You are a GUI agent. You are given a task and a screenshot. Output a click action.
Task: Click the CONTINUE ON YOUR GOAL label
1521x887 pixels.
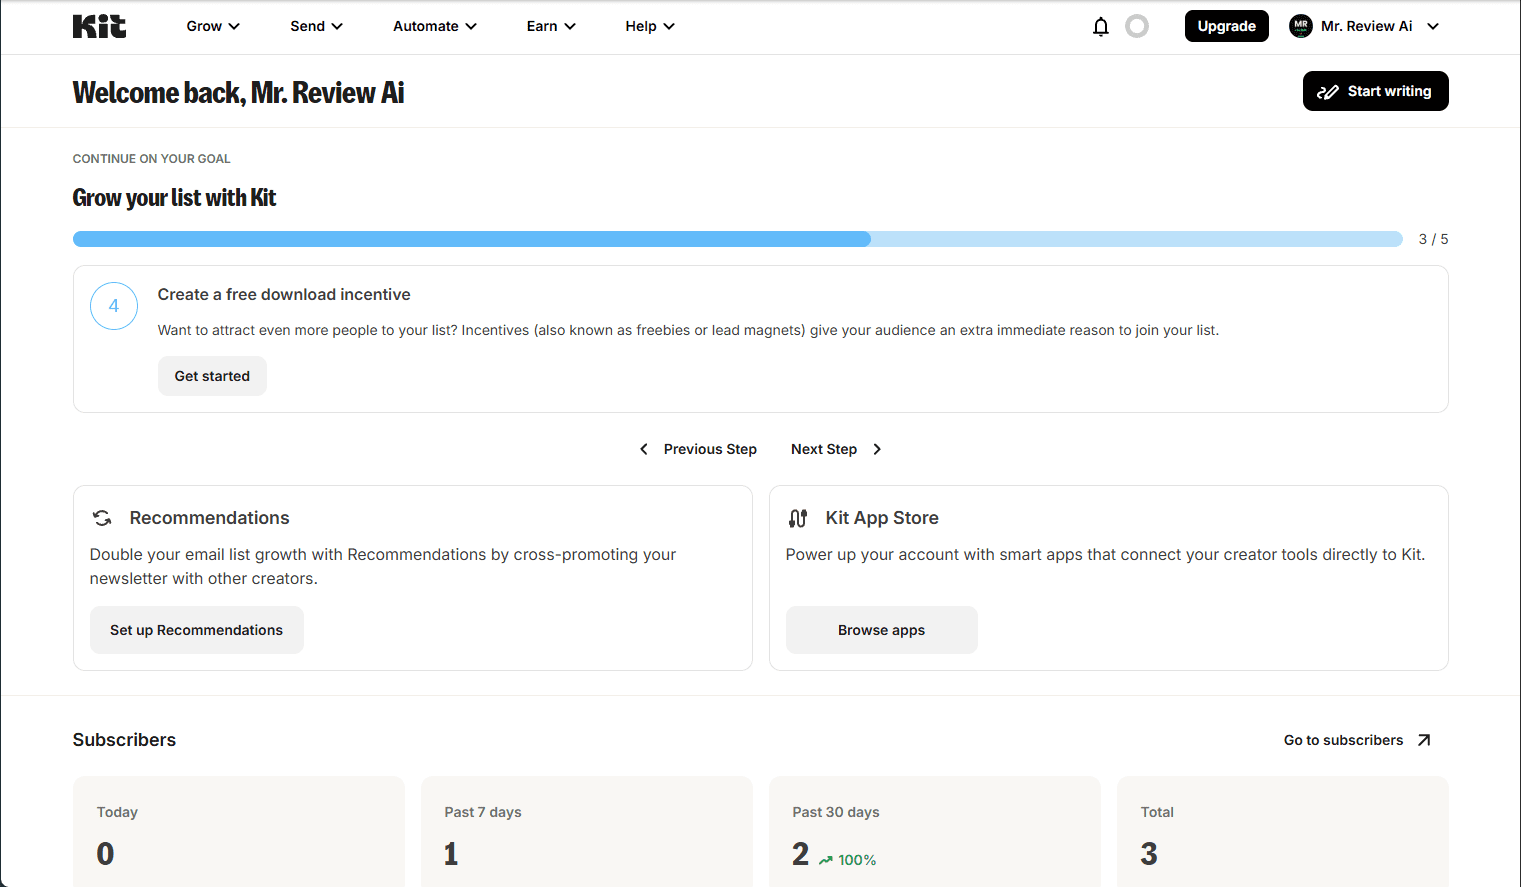click(x=152, y=159)
